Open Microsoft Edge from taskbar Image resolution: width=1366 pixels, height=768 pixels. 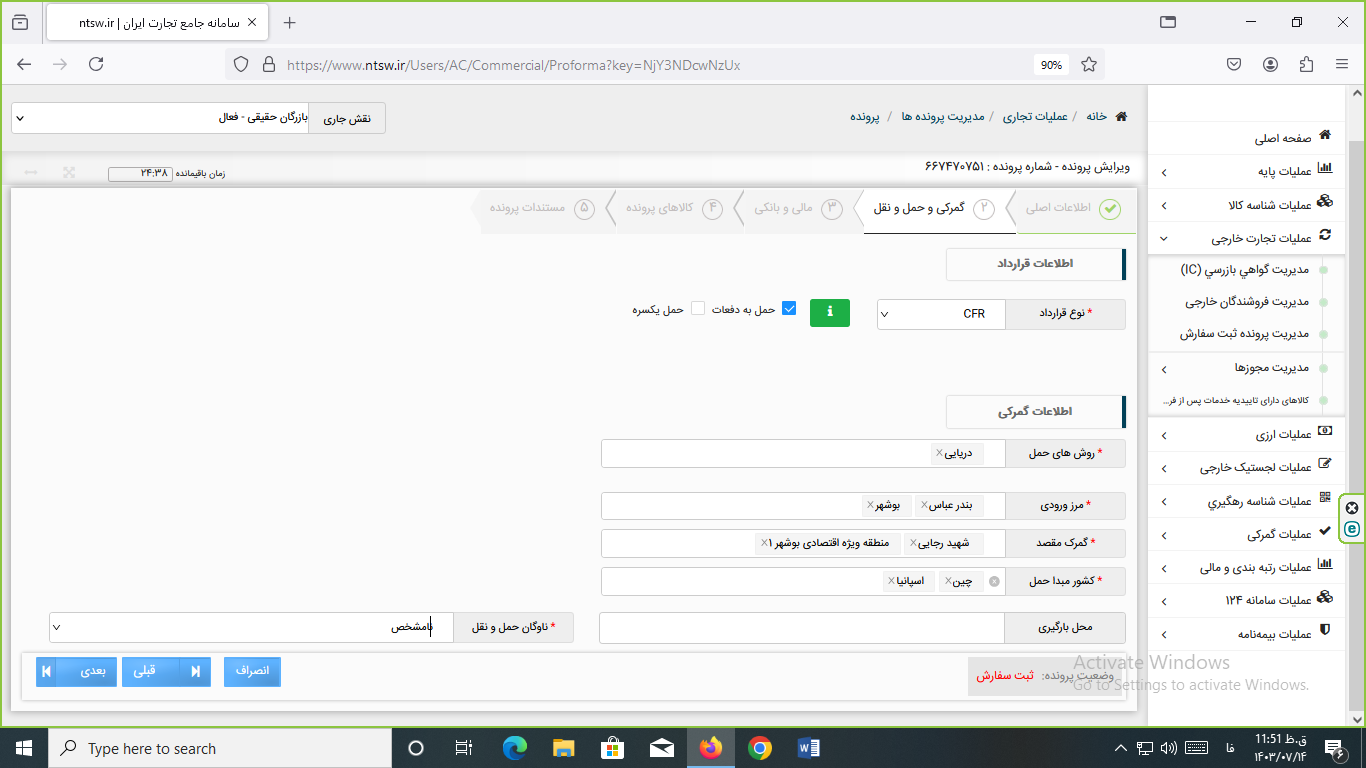pyautogui.click(x=515, y=748)
